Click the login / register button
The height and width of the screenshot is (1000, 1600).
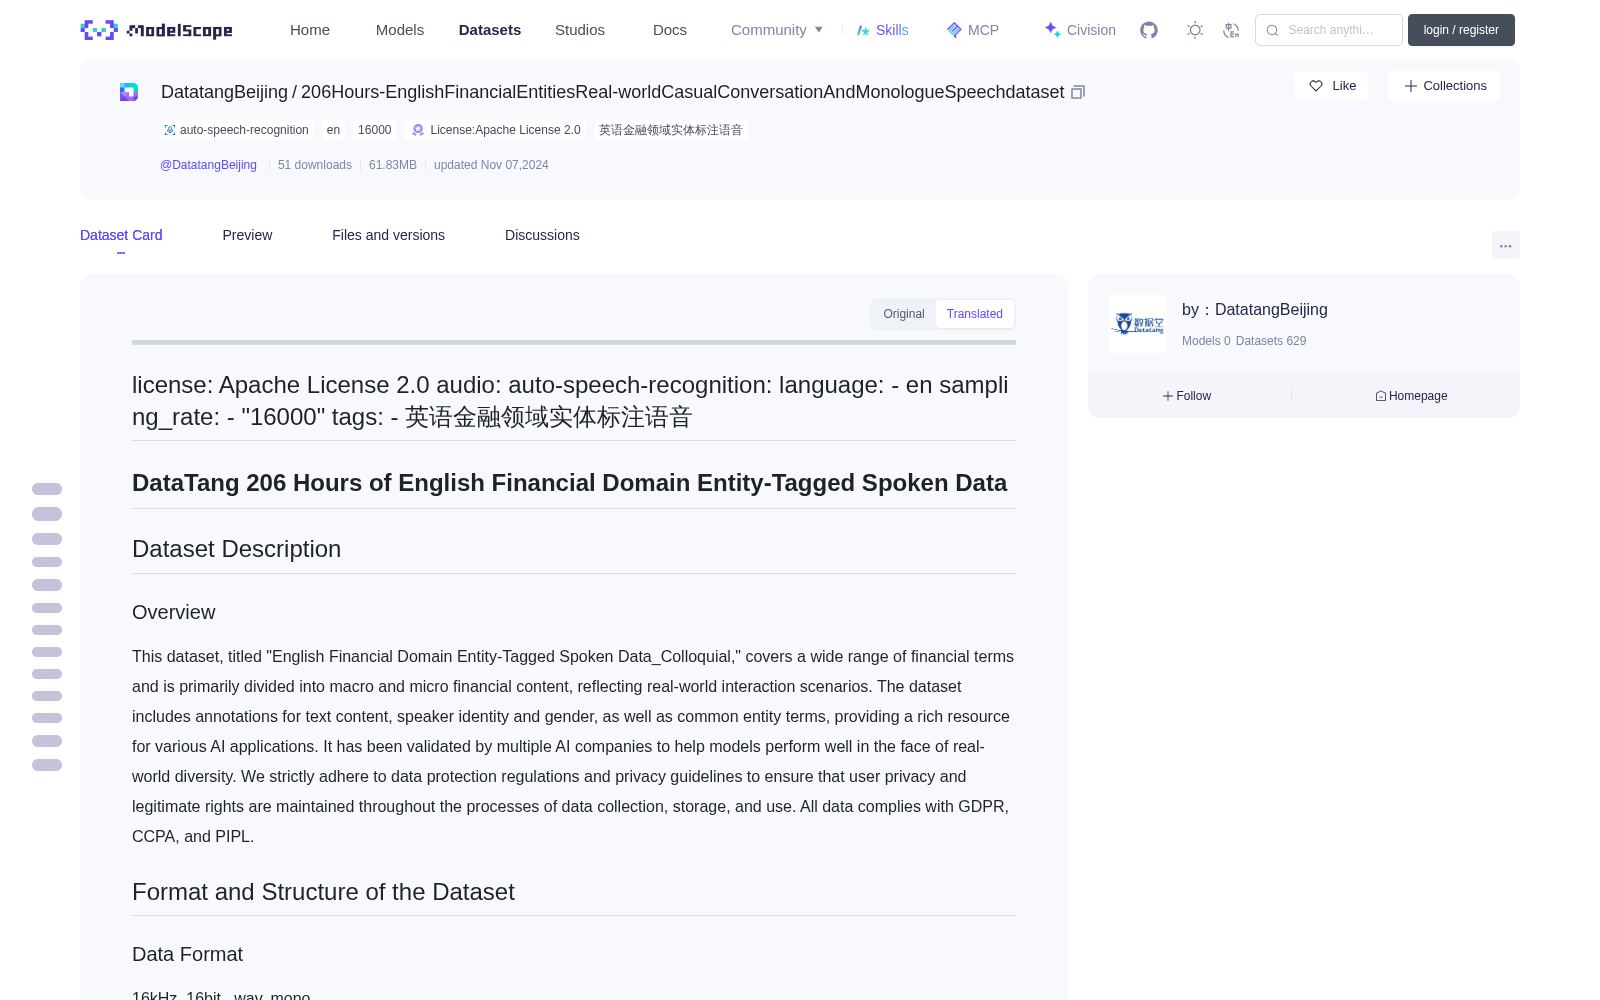(1461, 30)
